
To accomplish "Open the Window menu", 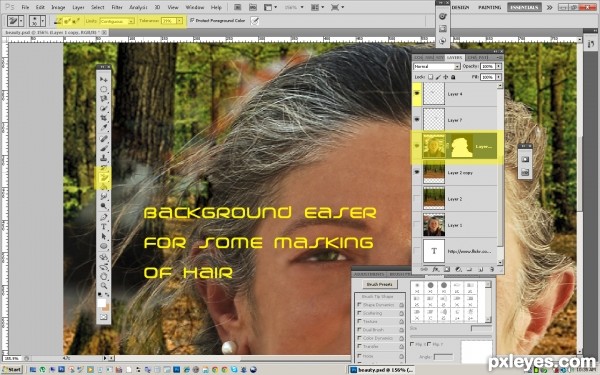I will [x=195, y=7].
